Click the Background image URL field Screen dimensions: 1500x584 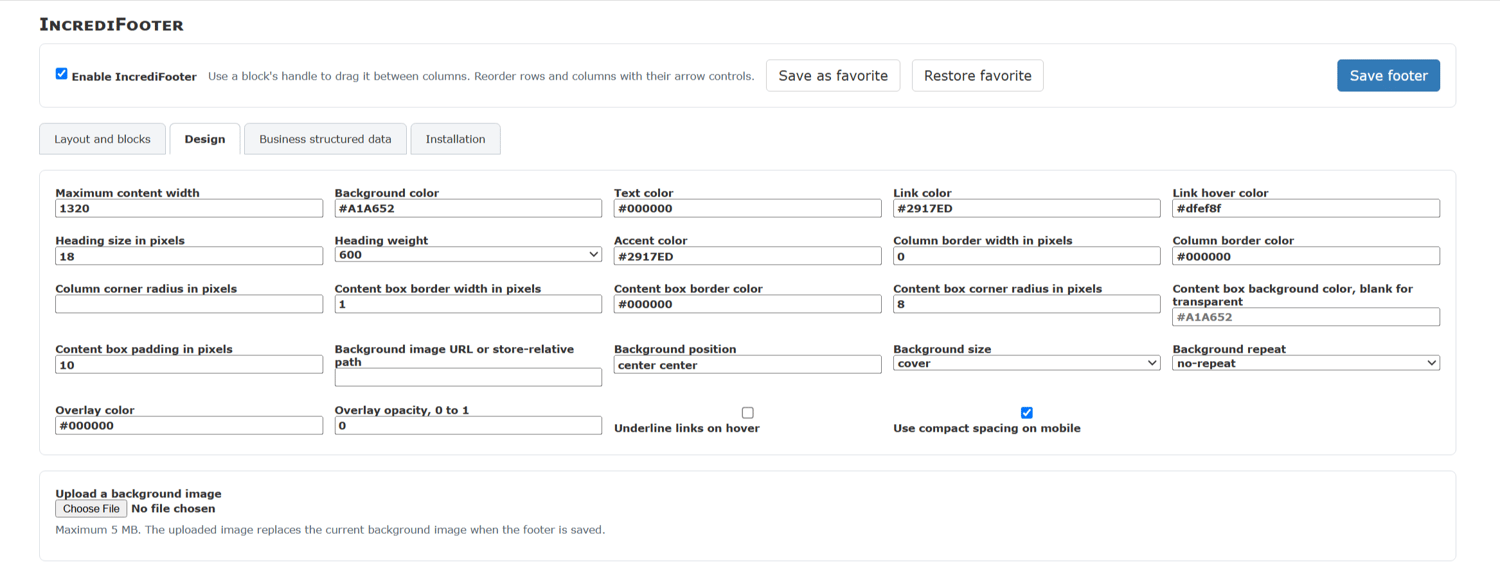click(468, 378)
